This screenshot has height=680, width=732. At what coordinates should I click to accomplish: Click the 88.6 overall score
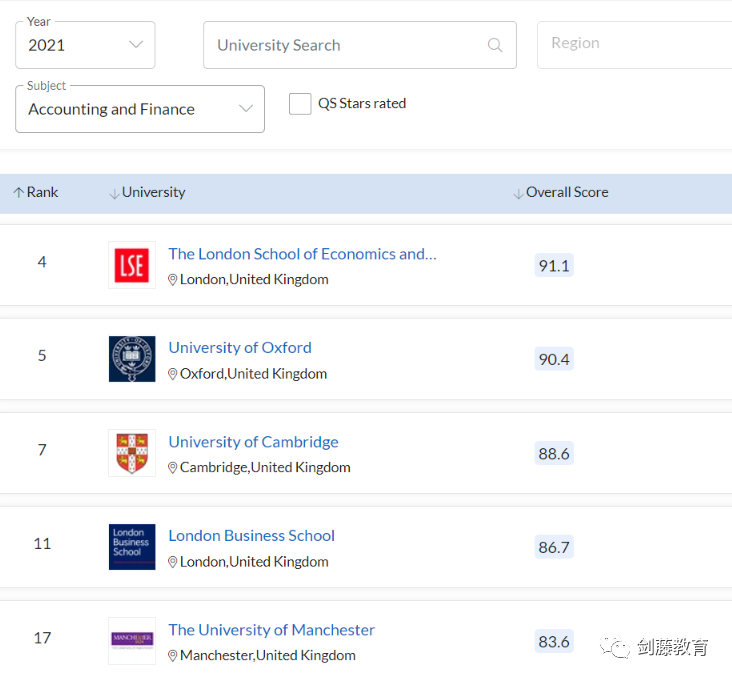tap(554, 454)
